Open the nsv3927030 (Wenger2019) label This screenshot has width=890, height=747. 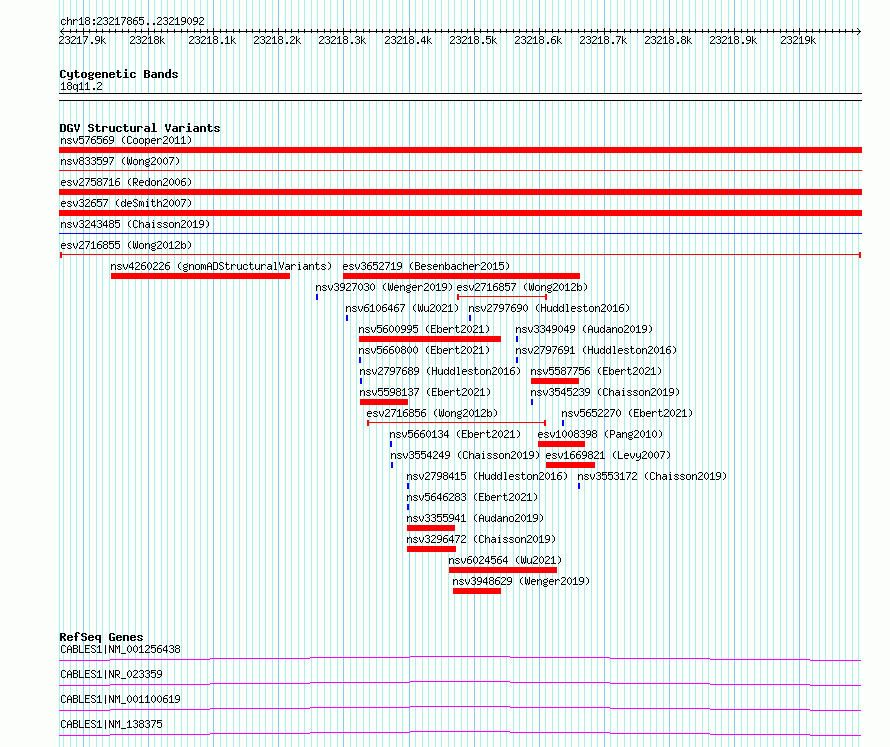point(384,287)
